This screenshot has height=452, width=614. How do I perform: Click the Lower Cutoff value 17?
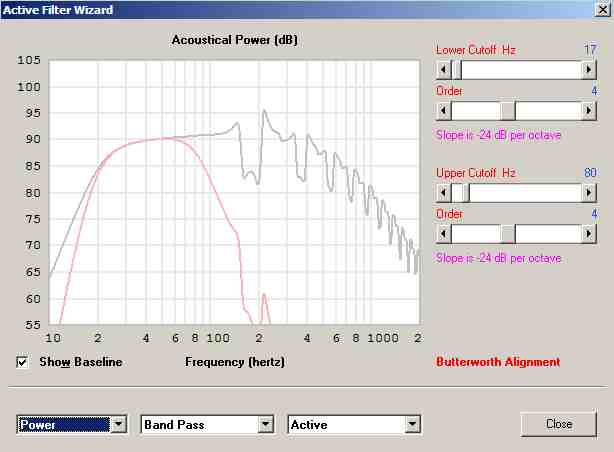pyautogui.click(x=590, y=50)
